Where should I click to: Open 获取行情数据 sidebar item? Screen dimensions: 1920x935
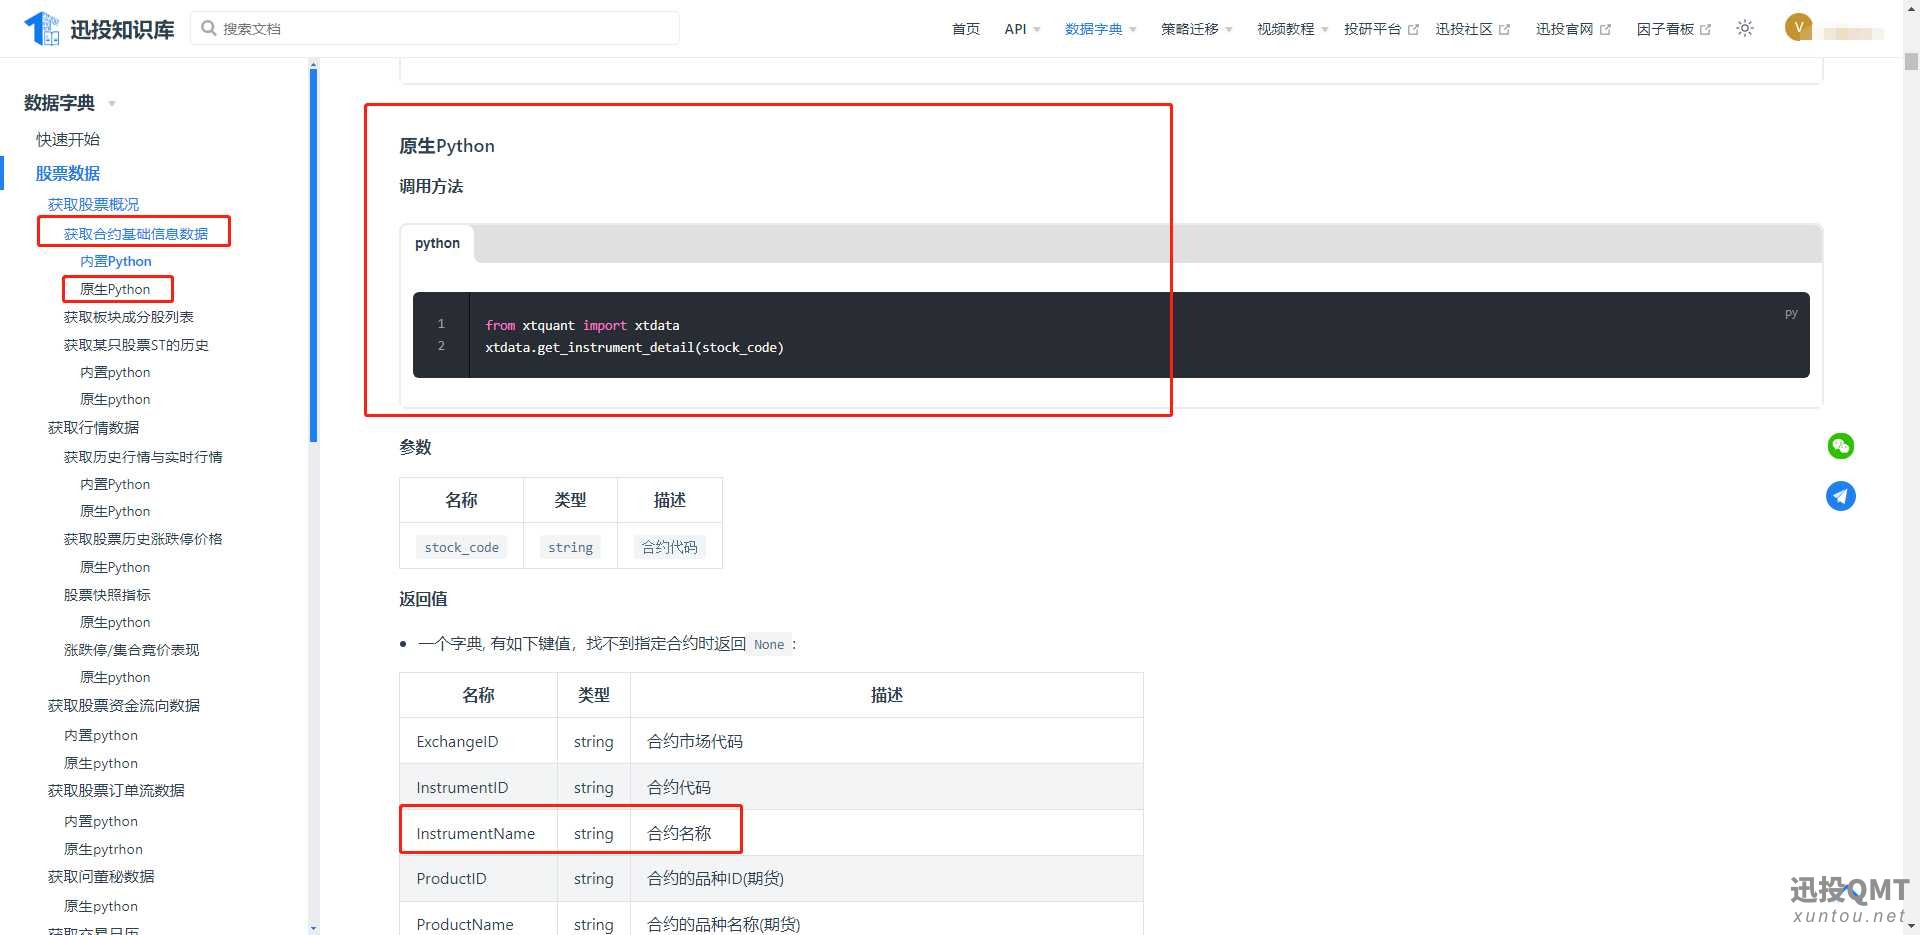[x=94, y=427]
